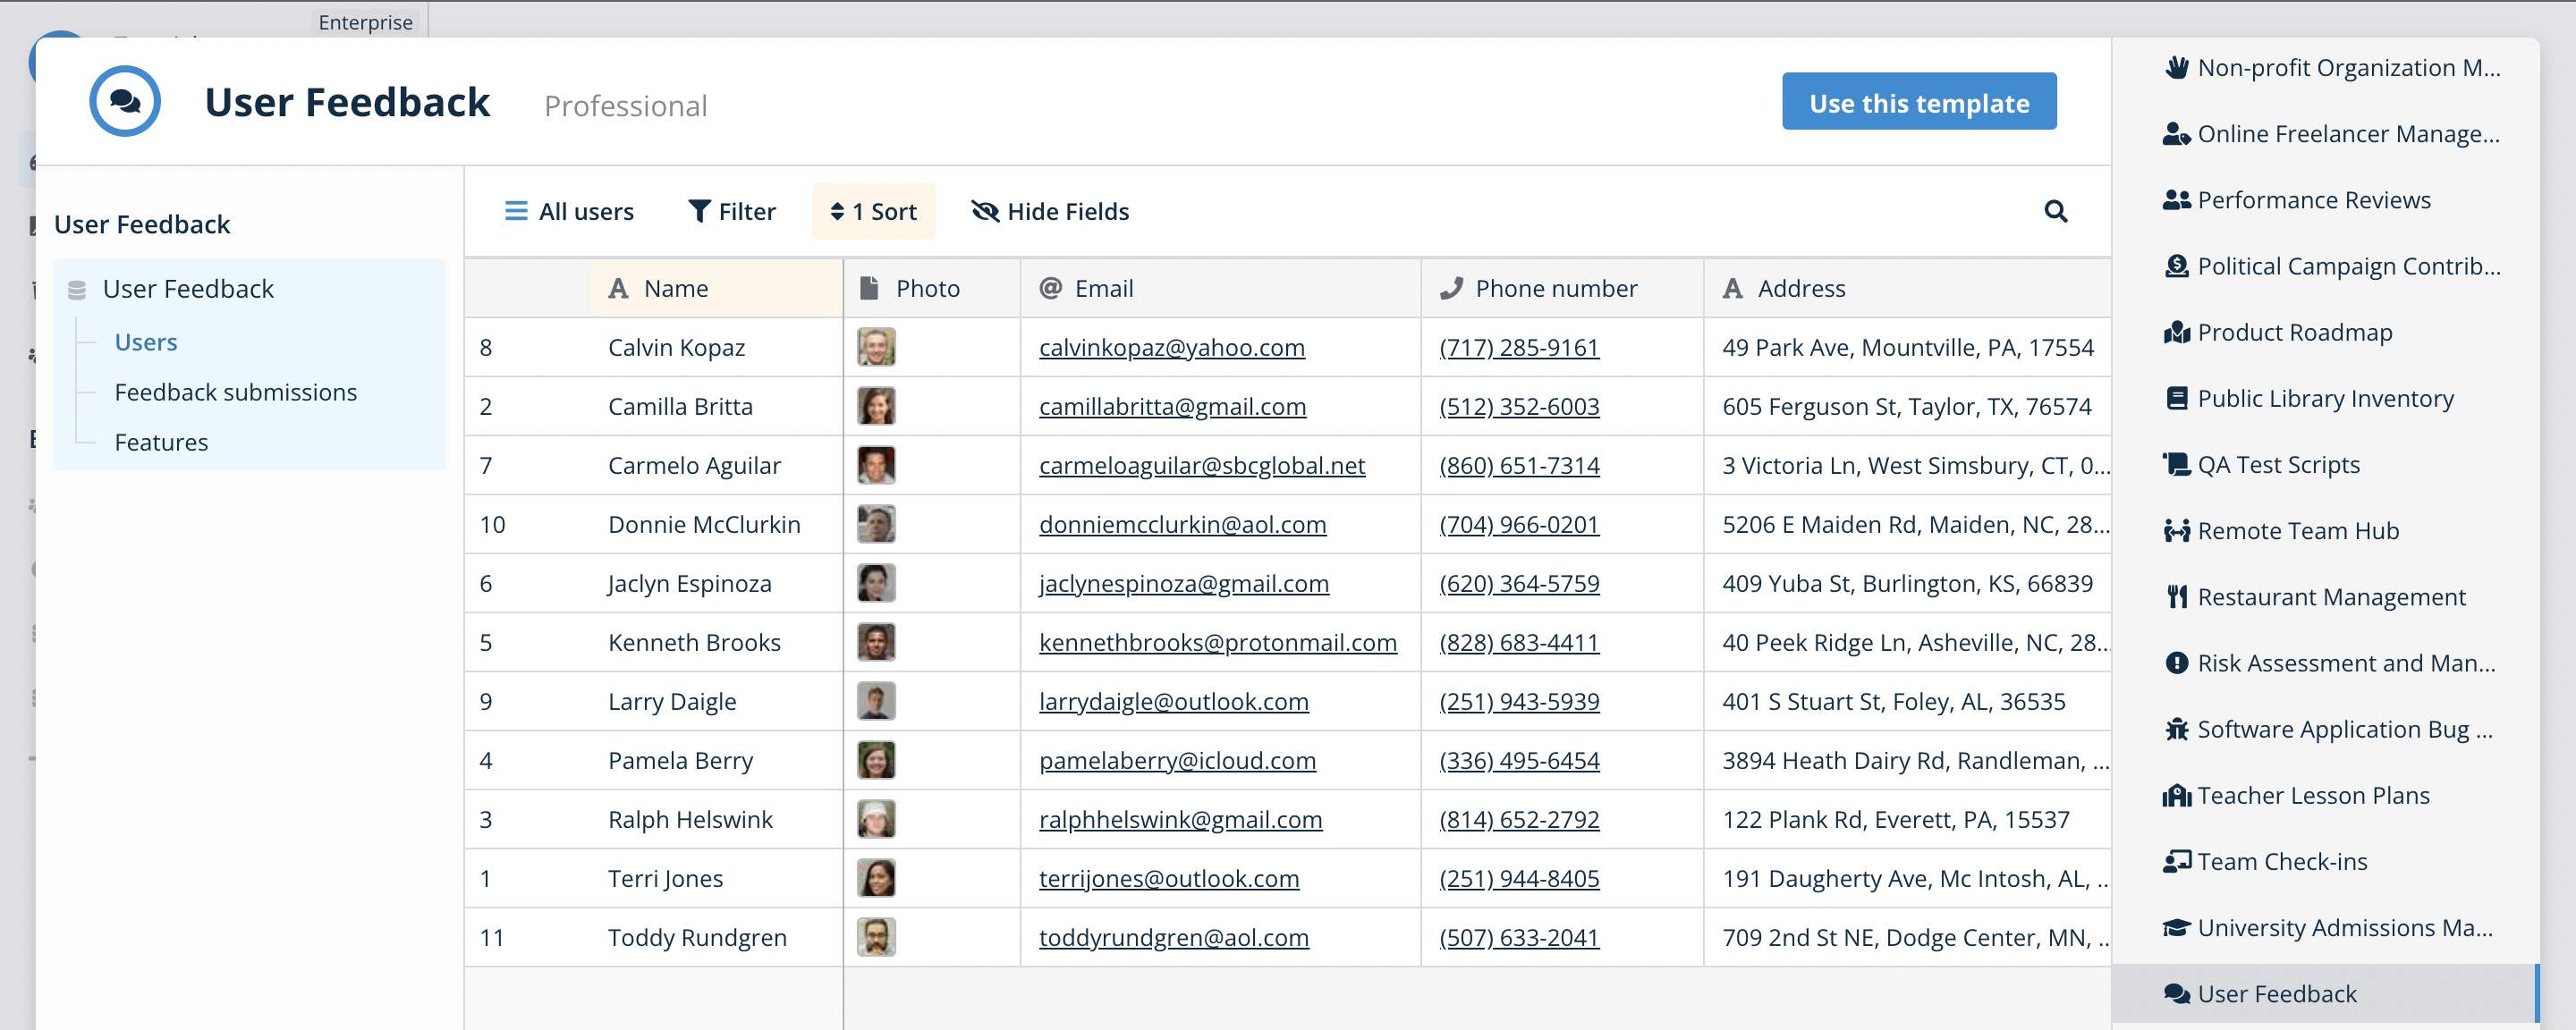
Task: Expand the User Feedback base outline
Action: click(188, 288)
